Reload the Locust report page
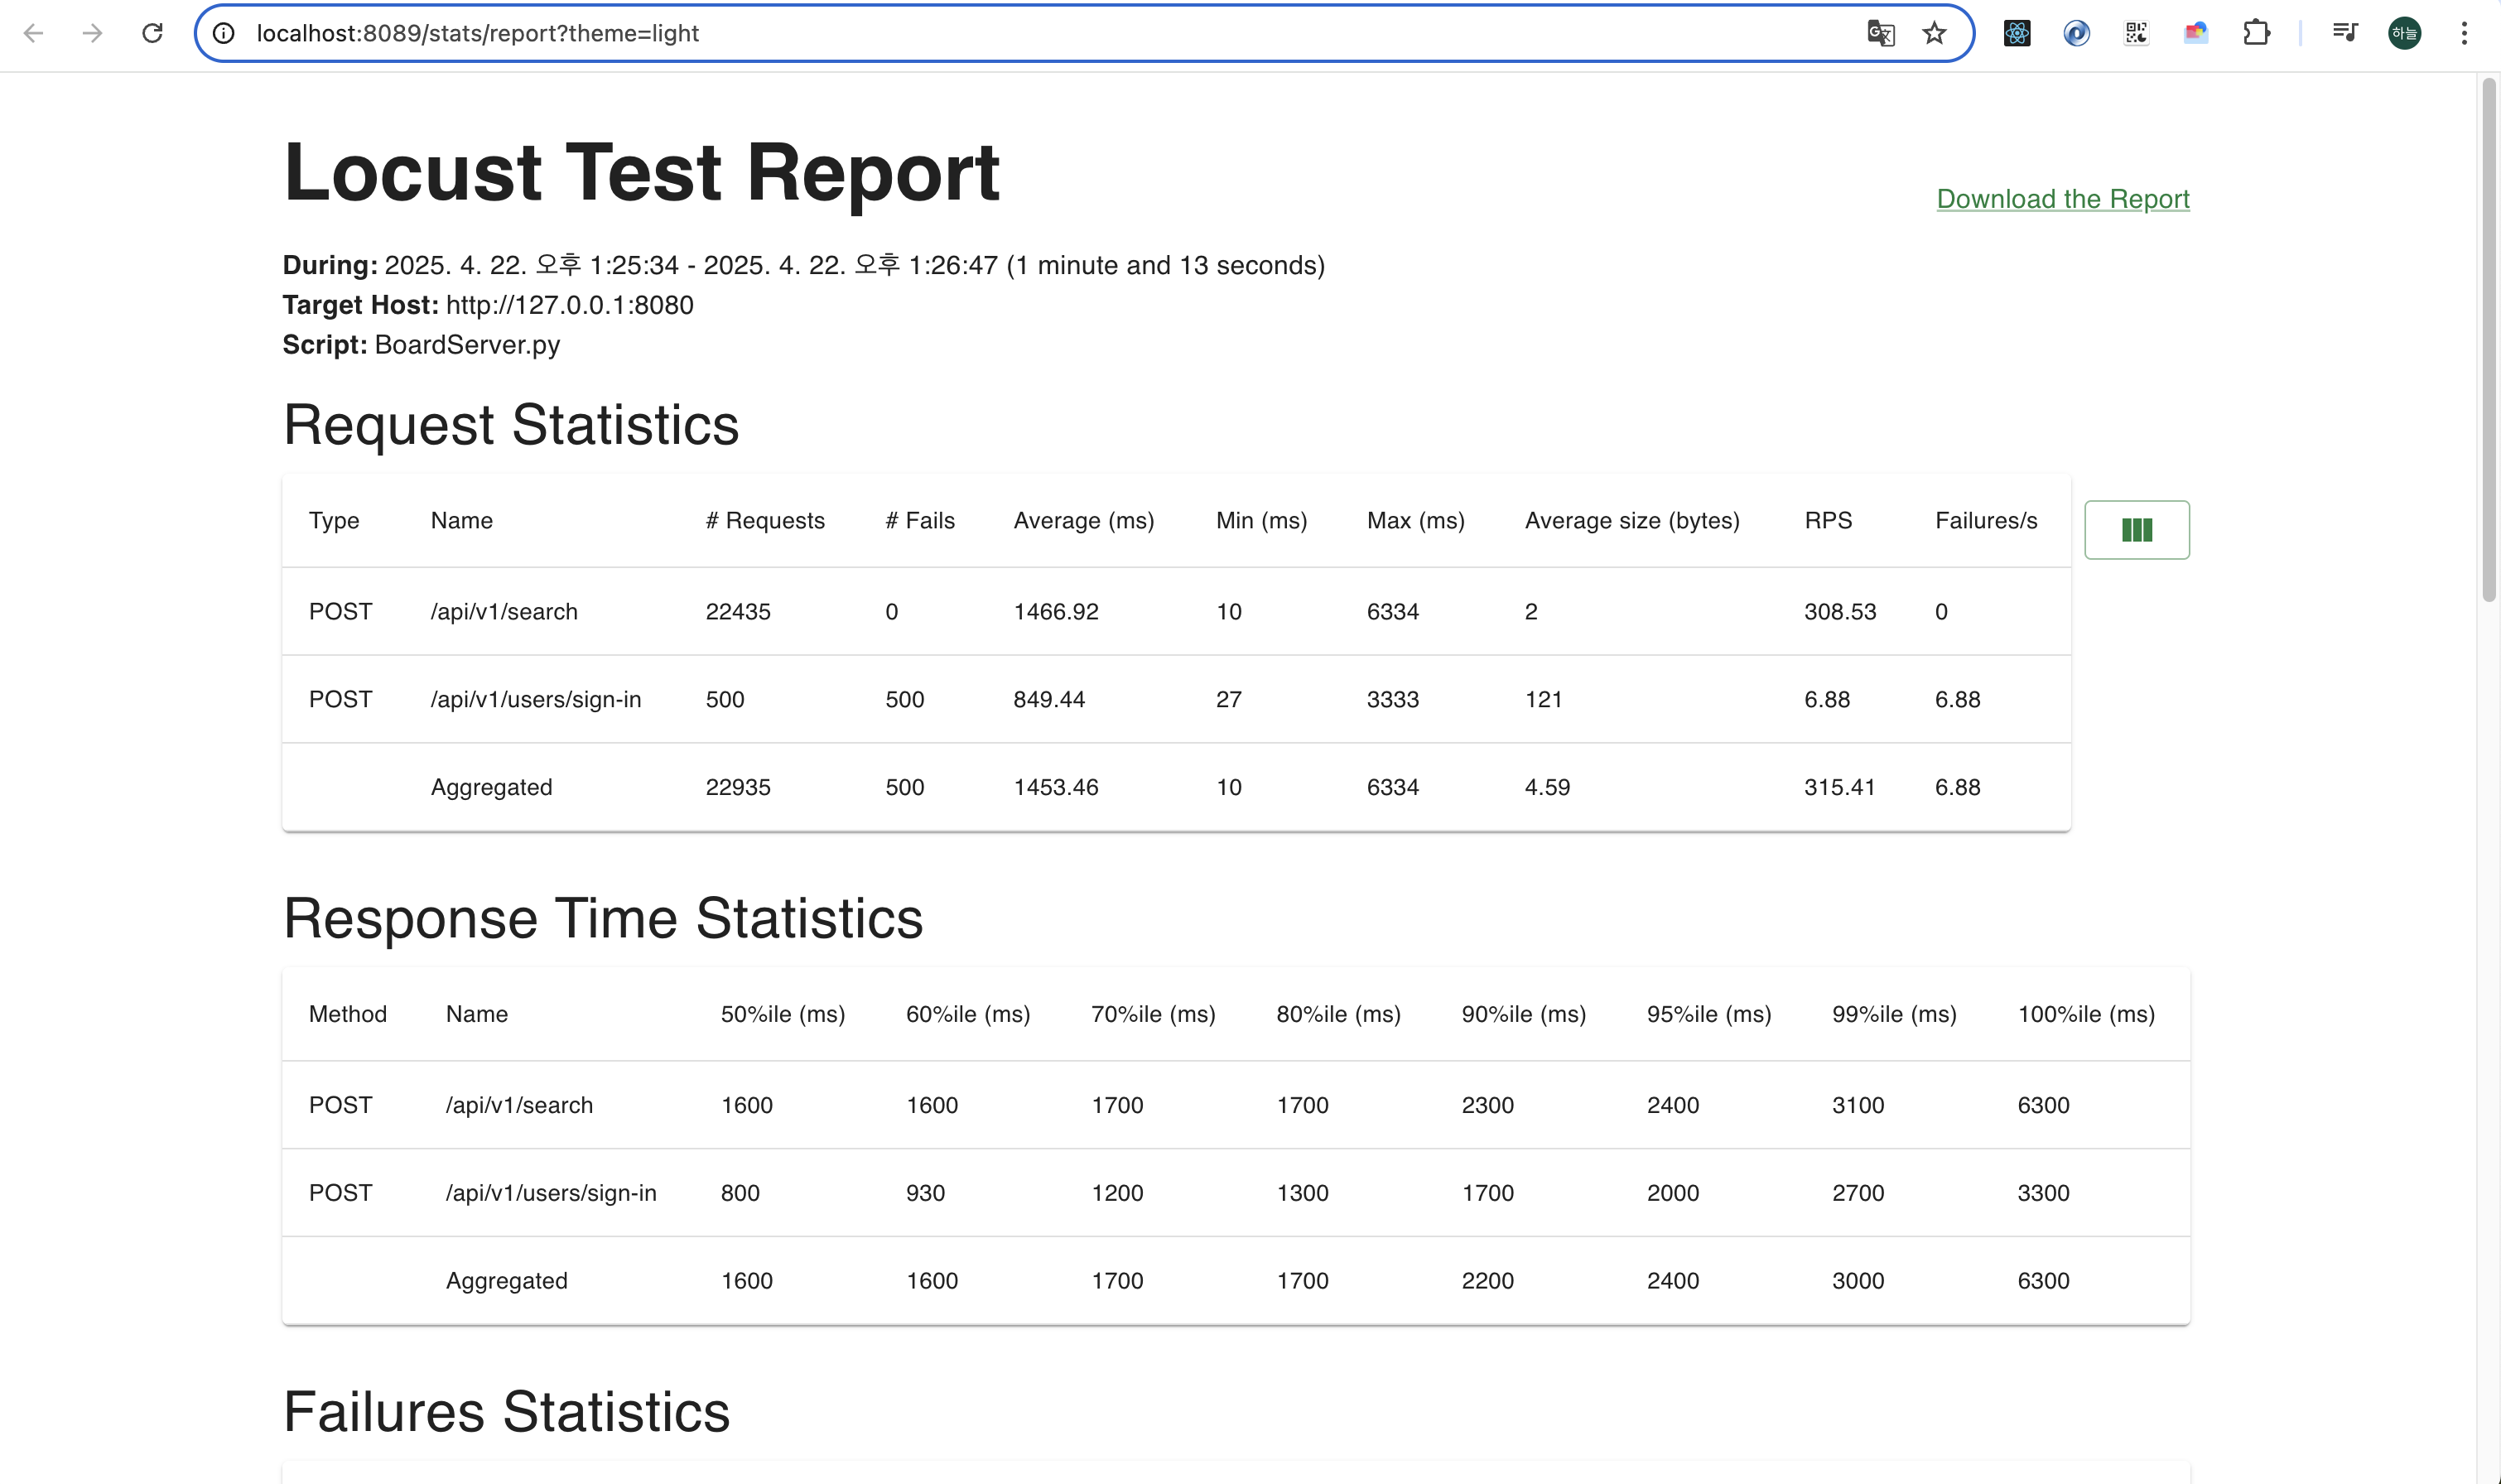Screen dimensions: 2501x1484 click(152, 33)
